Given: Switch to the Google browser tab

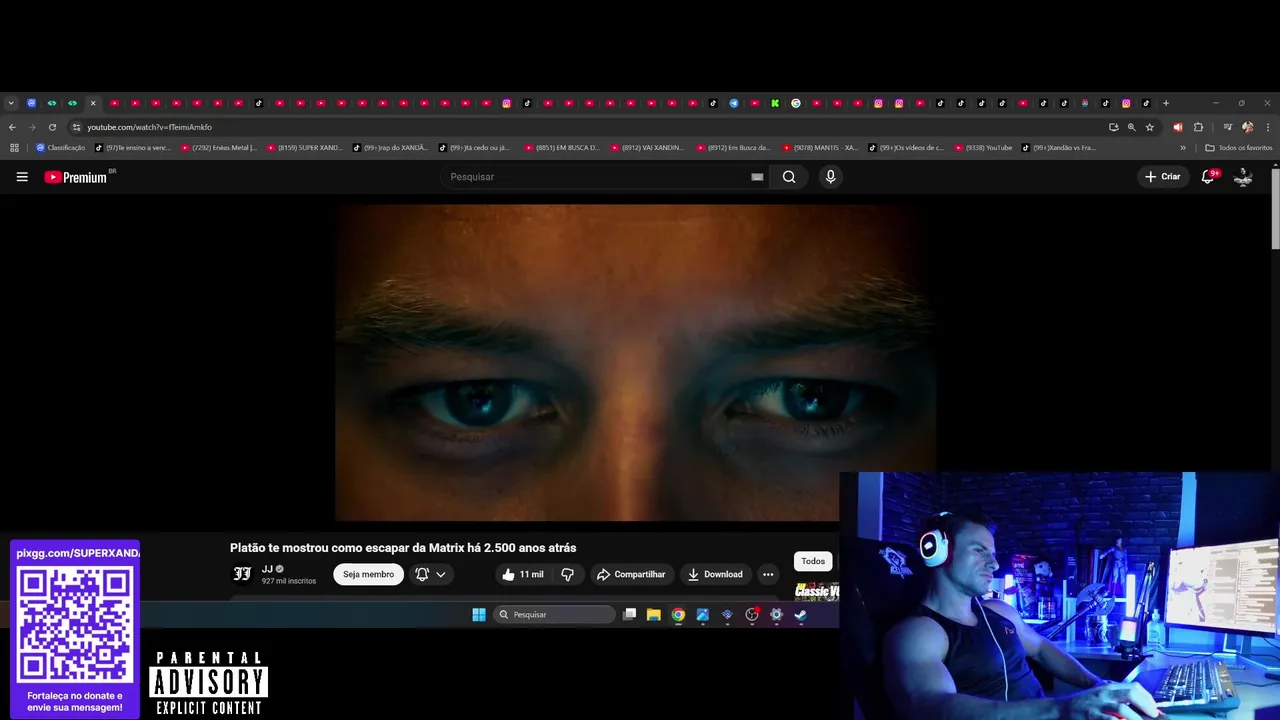Looking at the screenshot, I should (796, 103).
